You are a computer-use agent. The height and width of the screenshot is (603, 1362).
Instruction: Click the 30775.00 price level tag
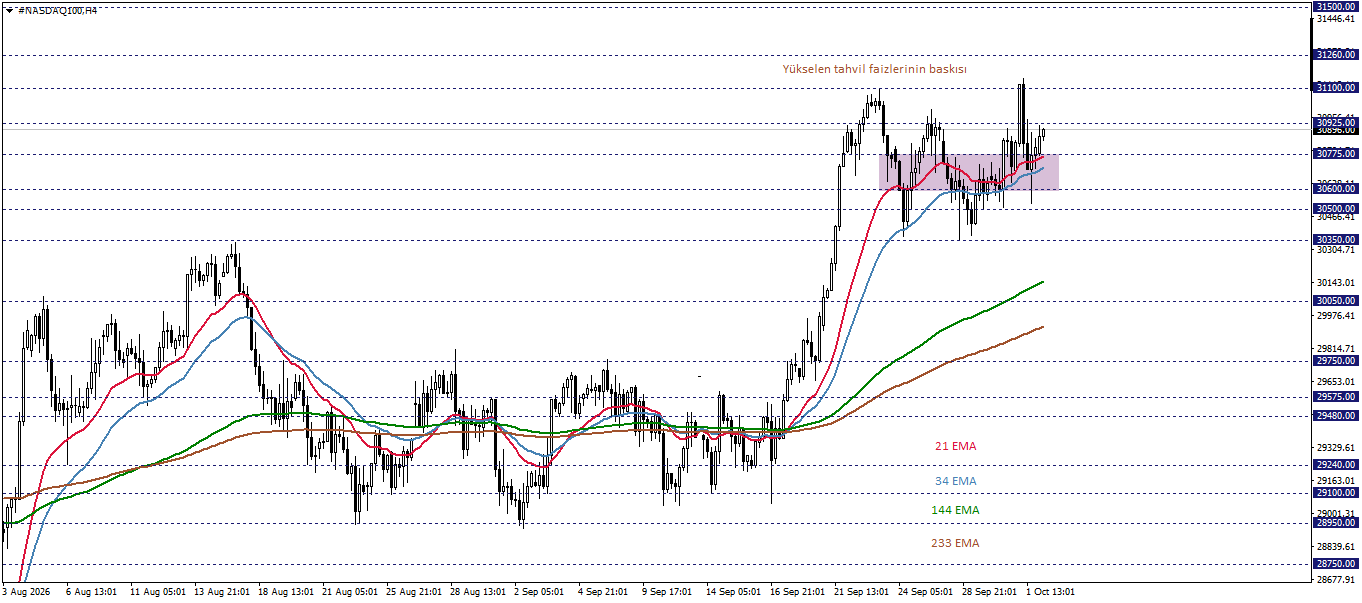tap(1335, 153)
